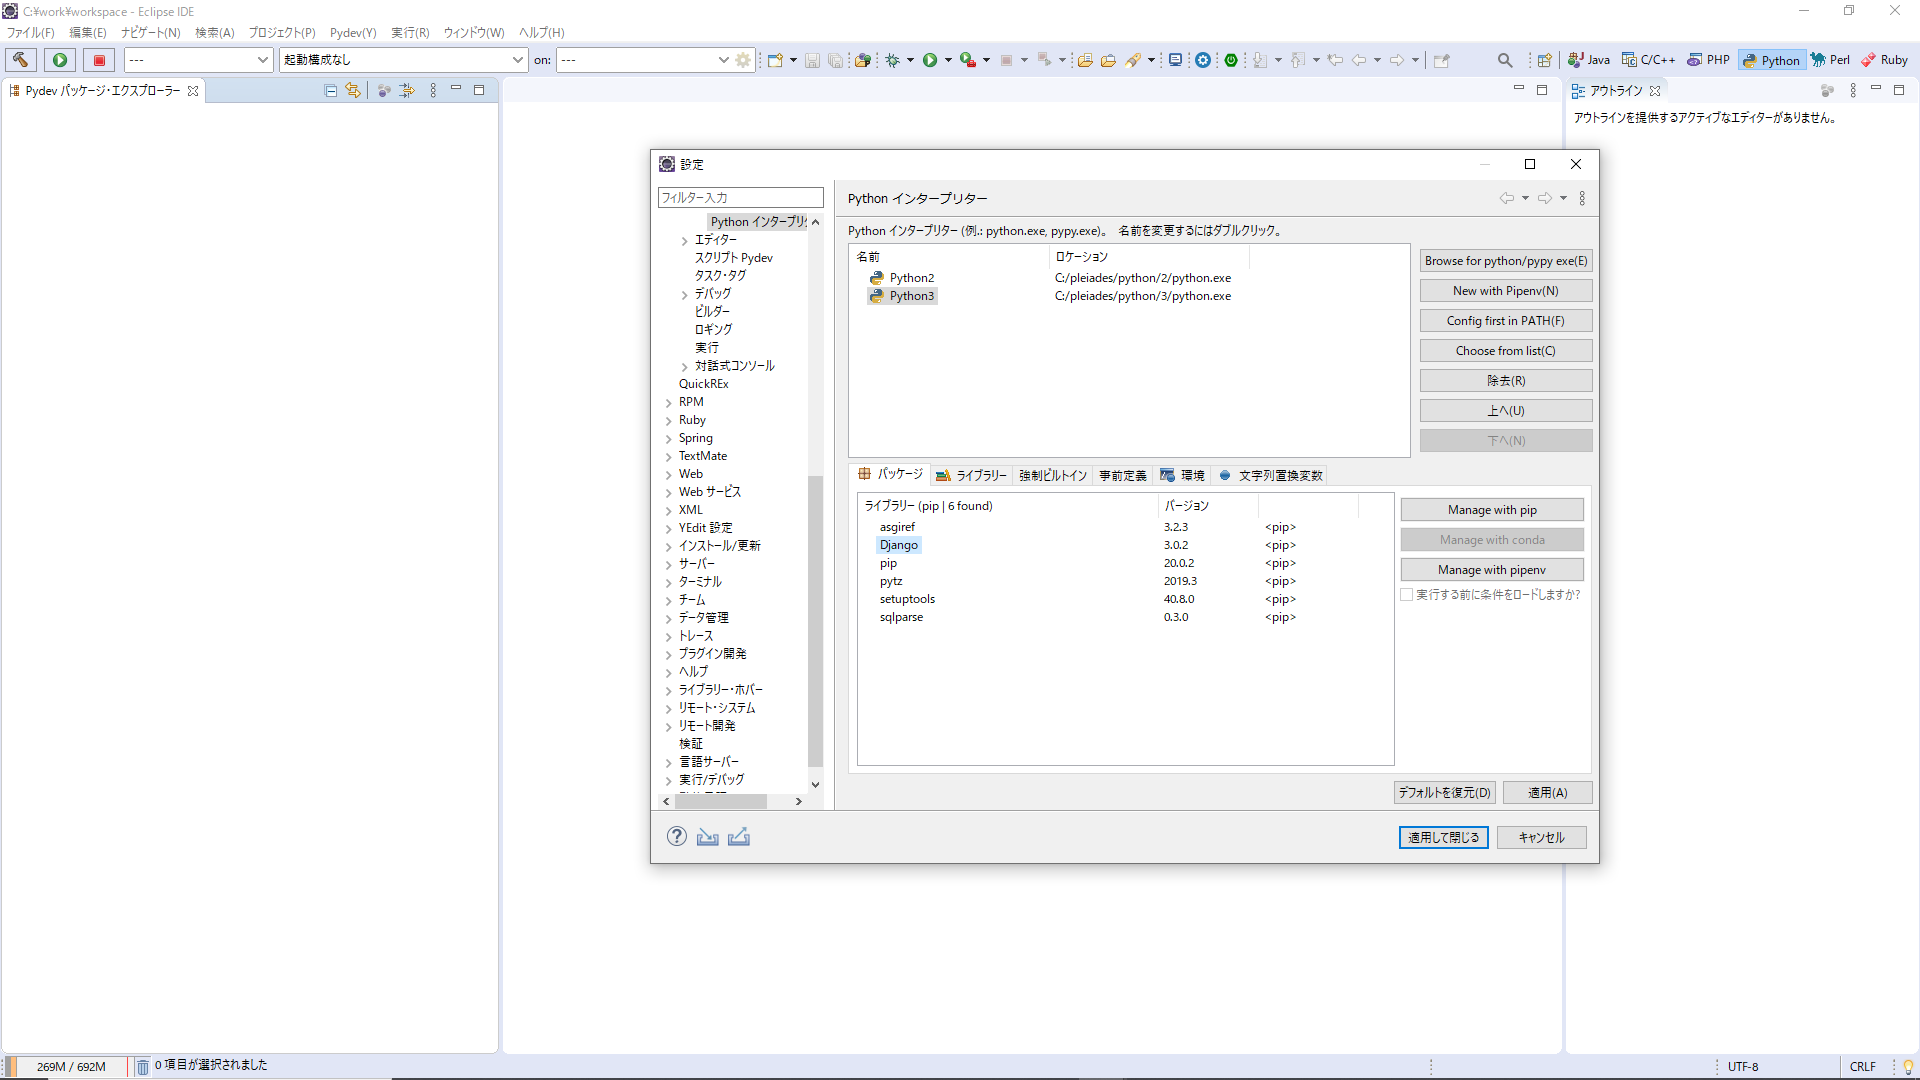The width and height of the screenshot is (1920, 1080).
Task: Toggle the Python perspective button
Action: [1772, 60]
